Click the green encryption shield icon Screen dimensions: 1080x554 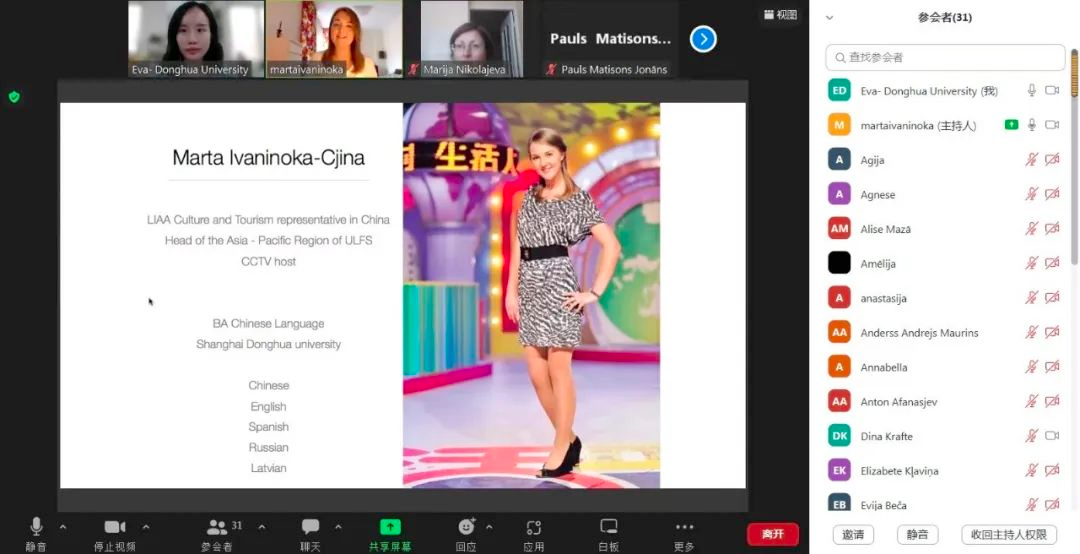click(x=14, y=97)
